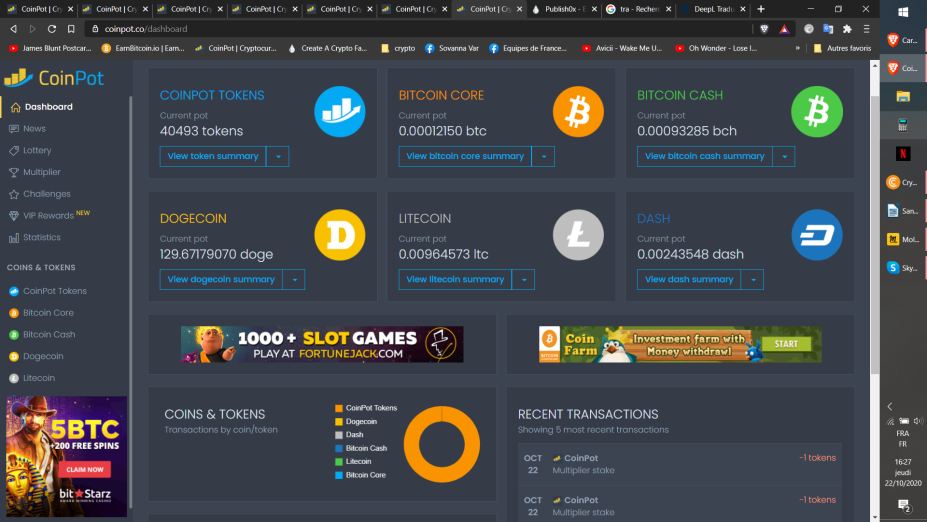The image size is (927, 522).
Task: Click the Netflix icon in taskbar
Action: click(x=903, y=154)
